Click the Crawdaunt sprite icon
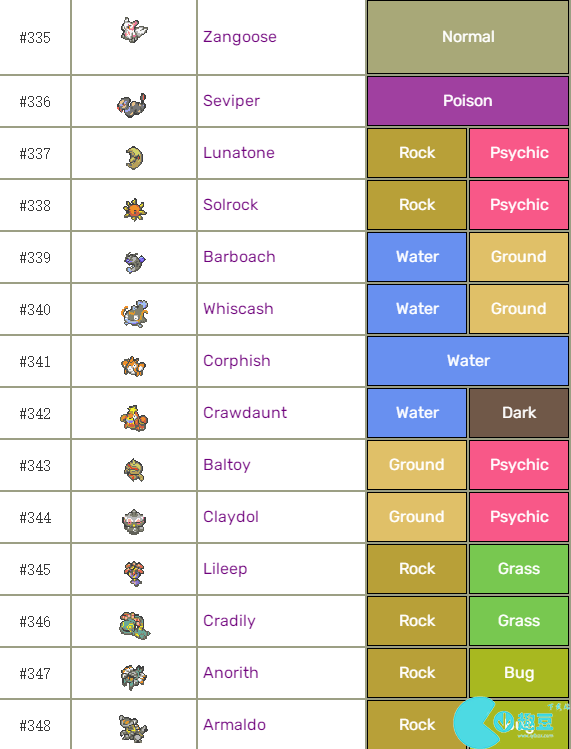571x749 pixels. click(134, 418)
